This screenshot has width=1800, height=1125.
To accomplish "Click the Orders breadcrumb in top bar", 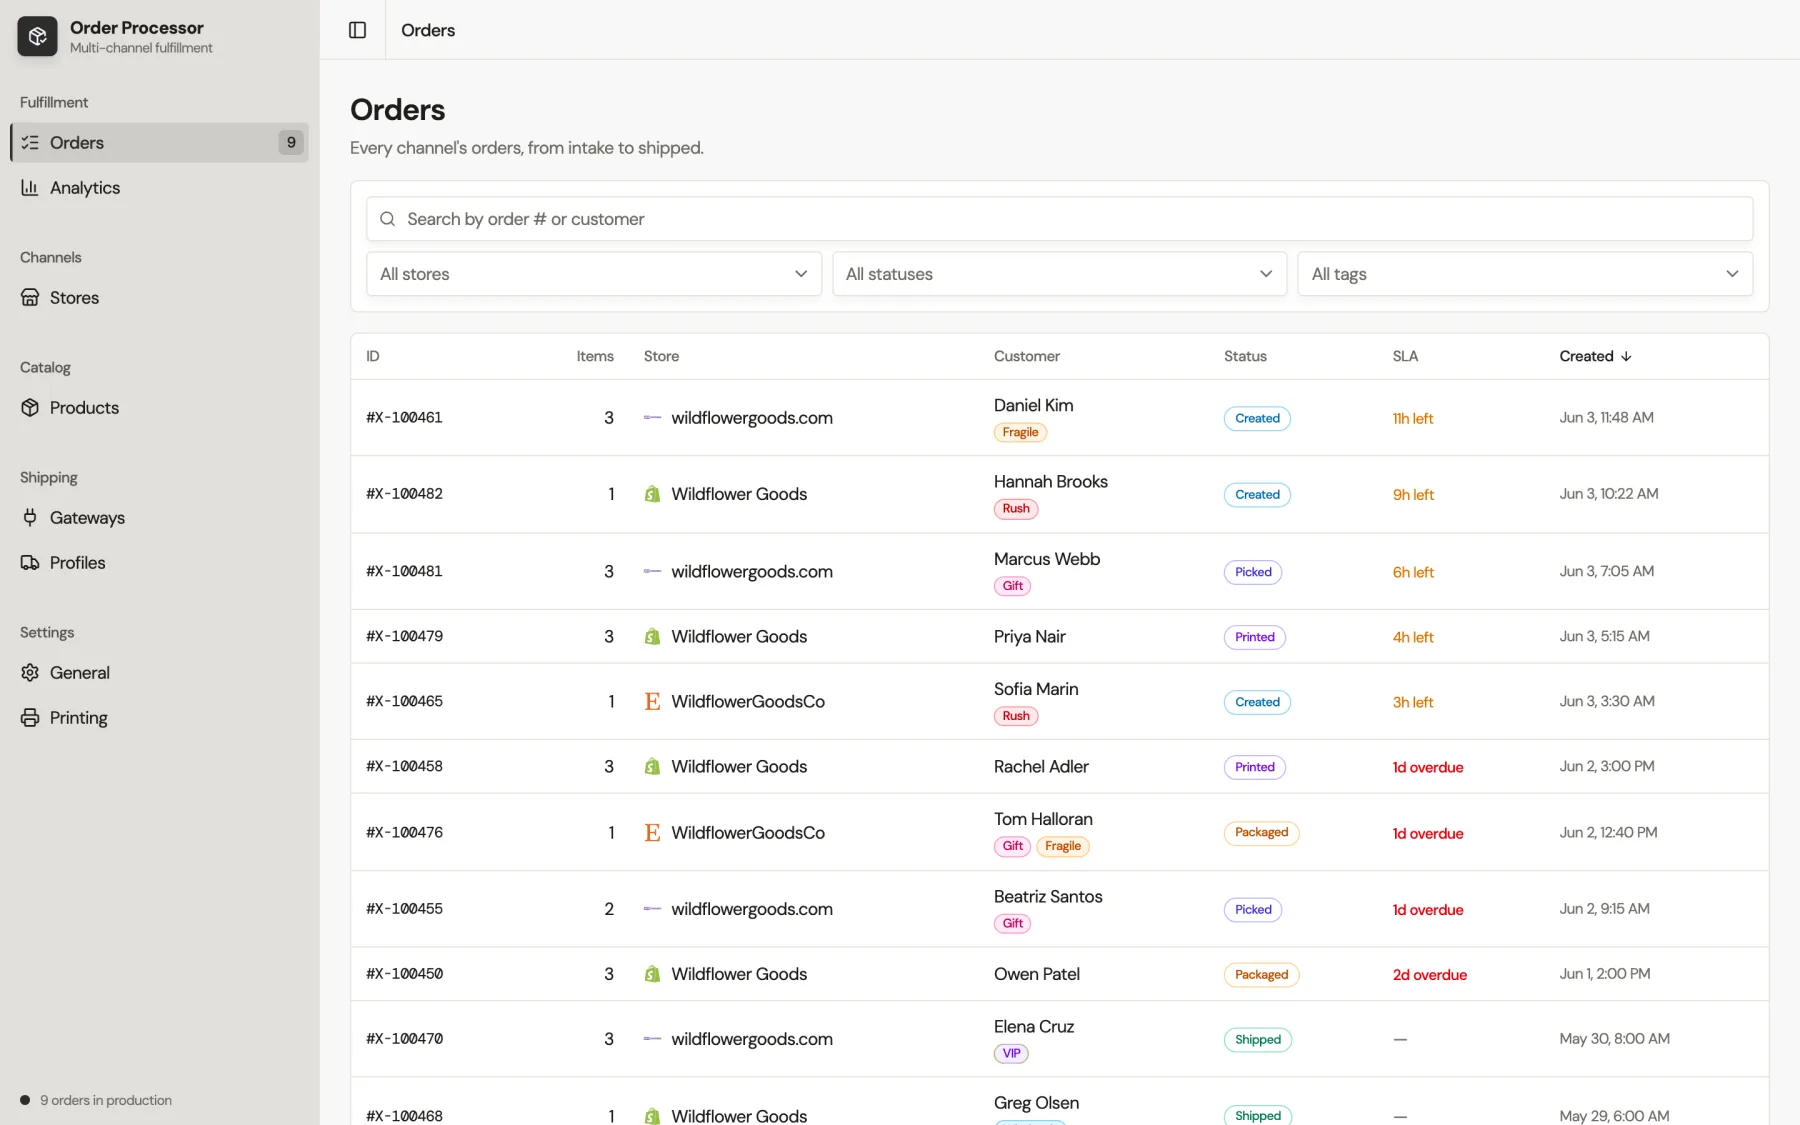I will click(428, 30).
